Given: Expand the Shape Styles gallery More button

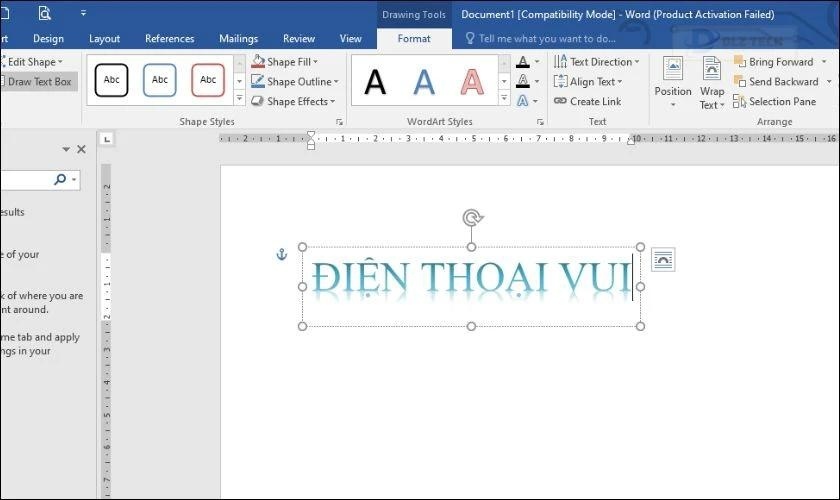Looking at the screenshot, I should tap(239, 99).
